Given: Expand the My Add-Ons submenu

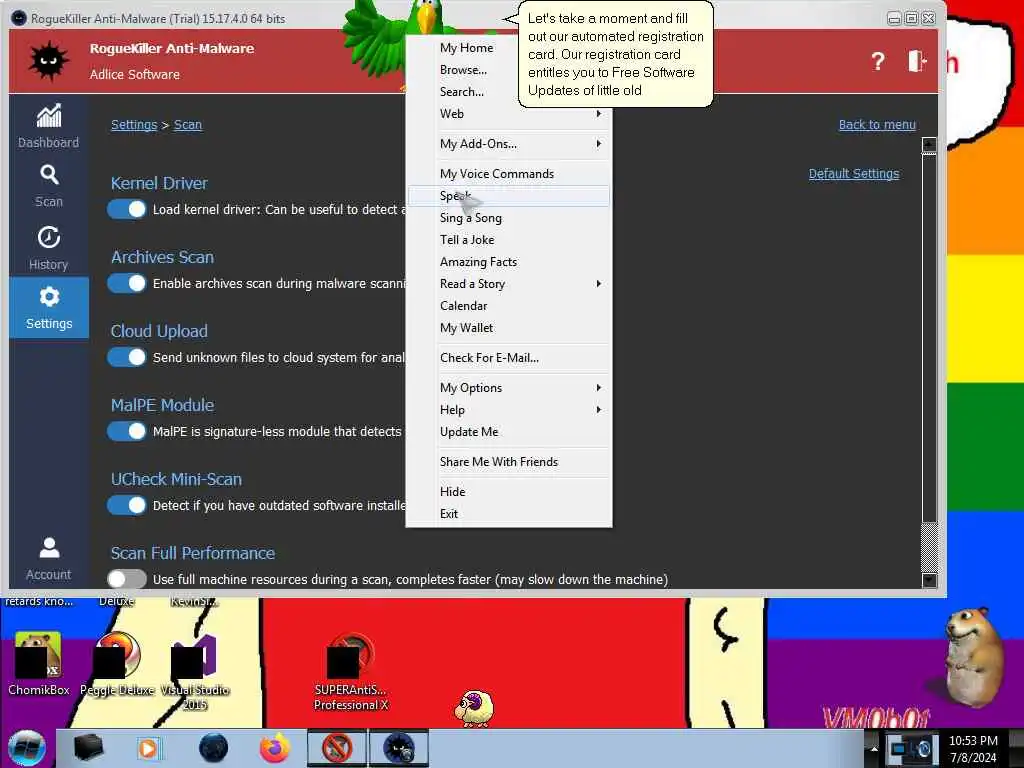Looking at the screenshot, I should 509,144.
